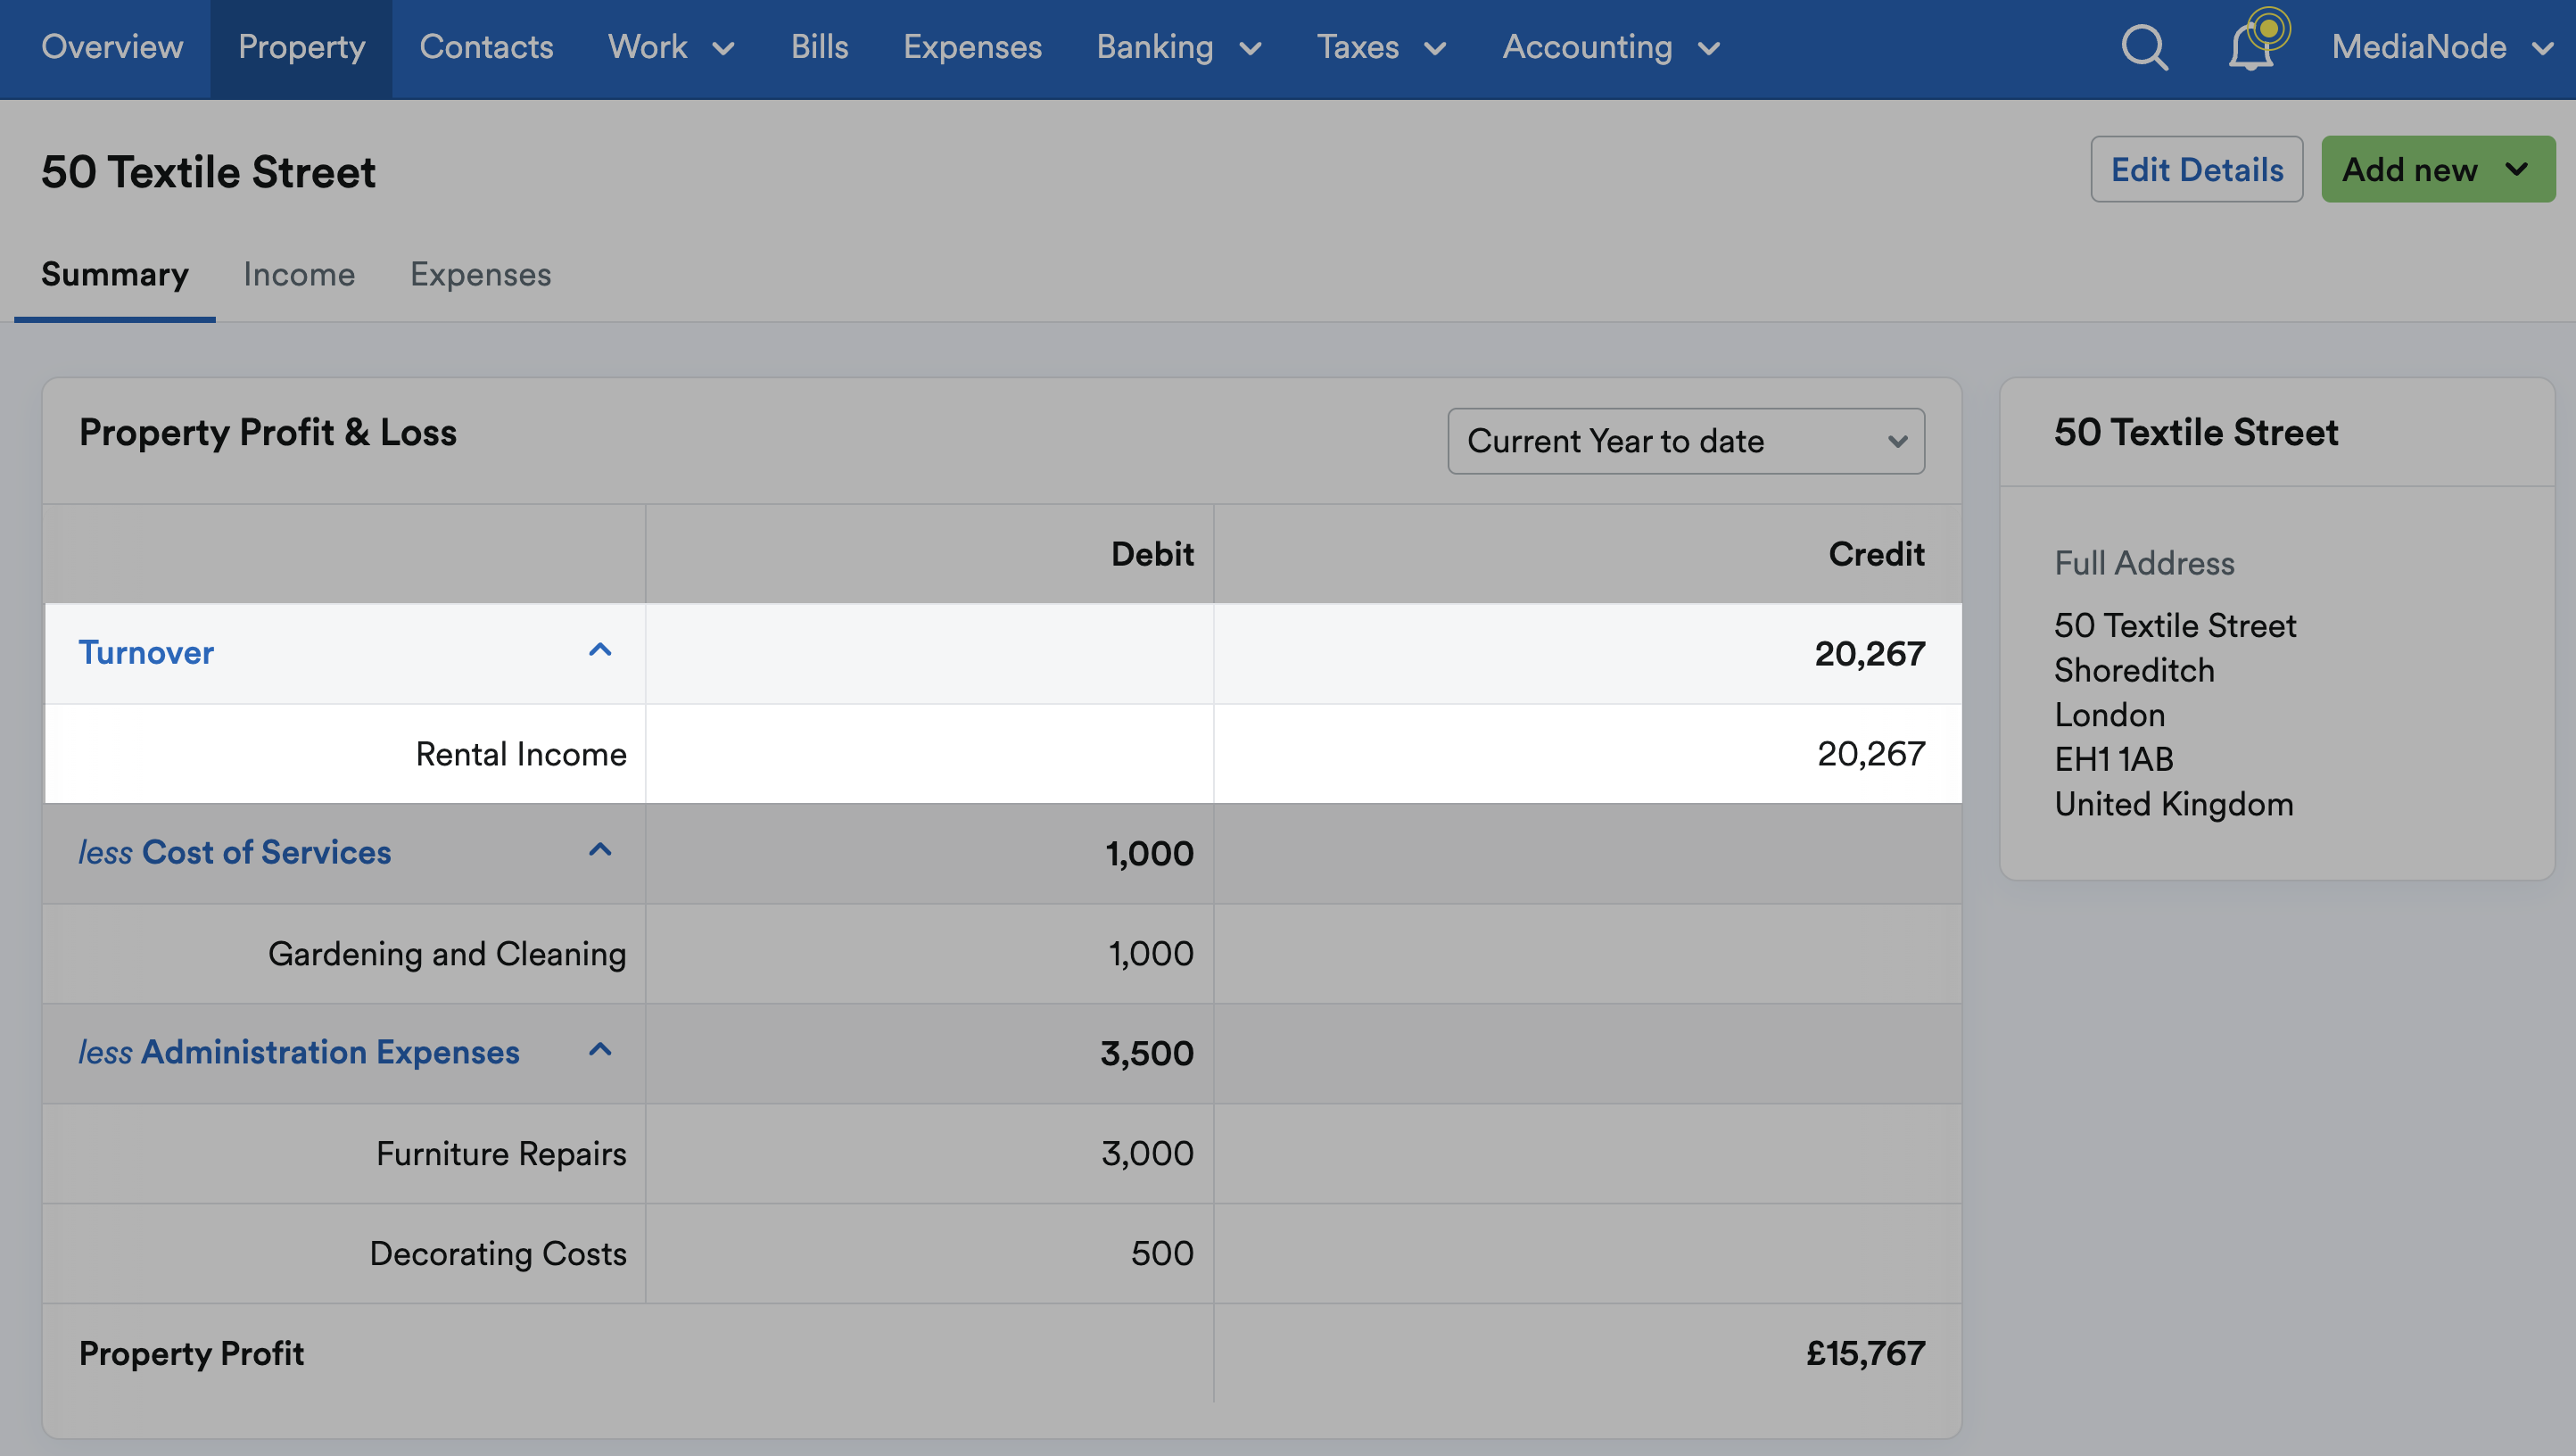Open the search magnifier icon
The image size is (2576, 1456).
[2144, 47]
